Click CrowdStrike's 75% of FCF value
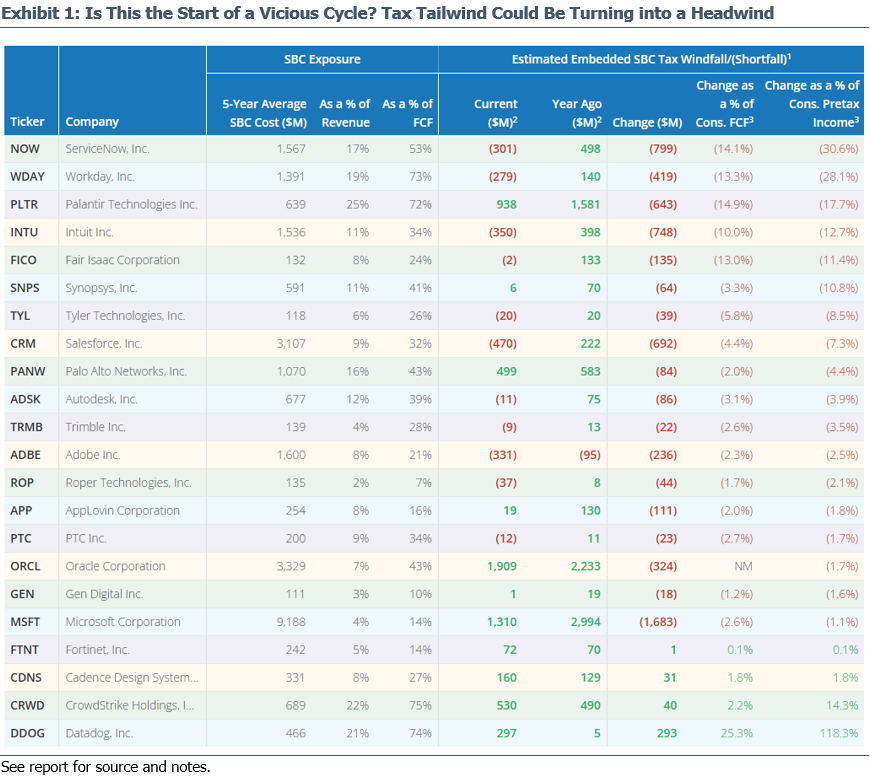The width and height of the screenshot is (870, 777). point(420,705)
